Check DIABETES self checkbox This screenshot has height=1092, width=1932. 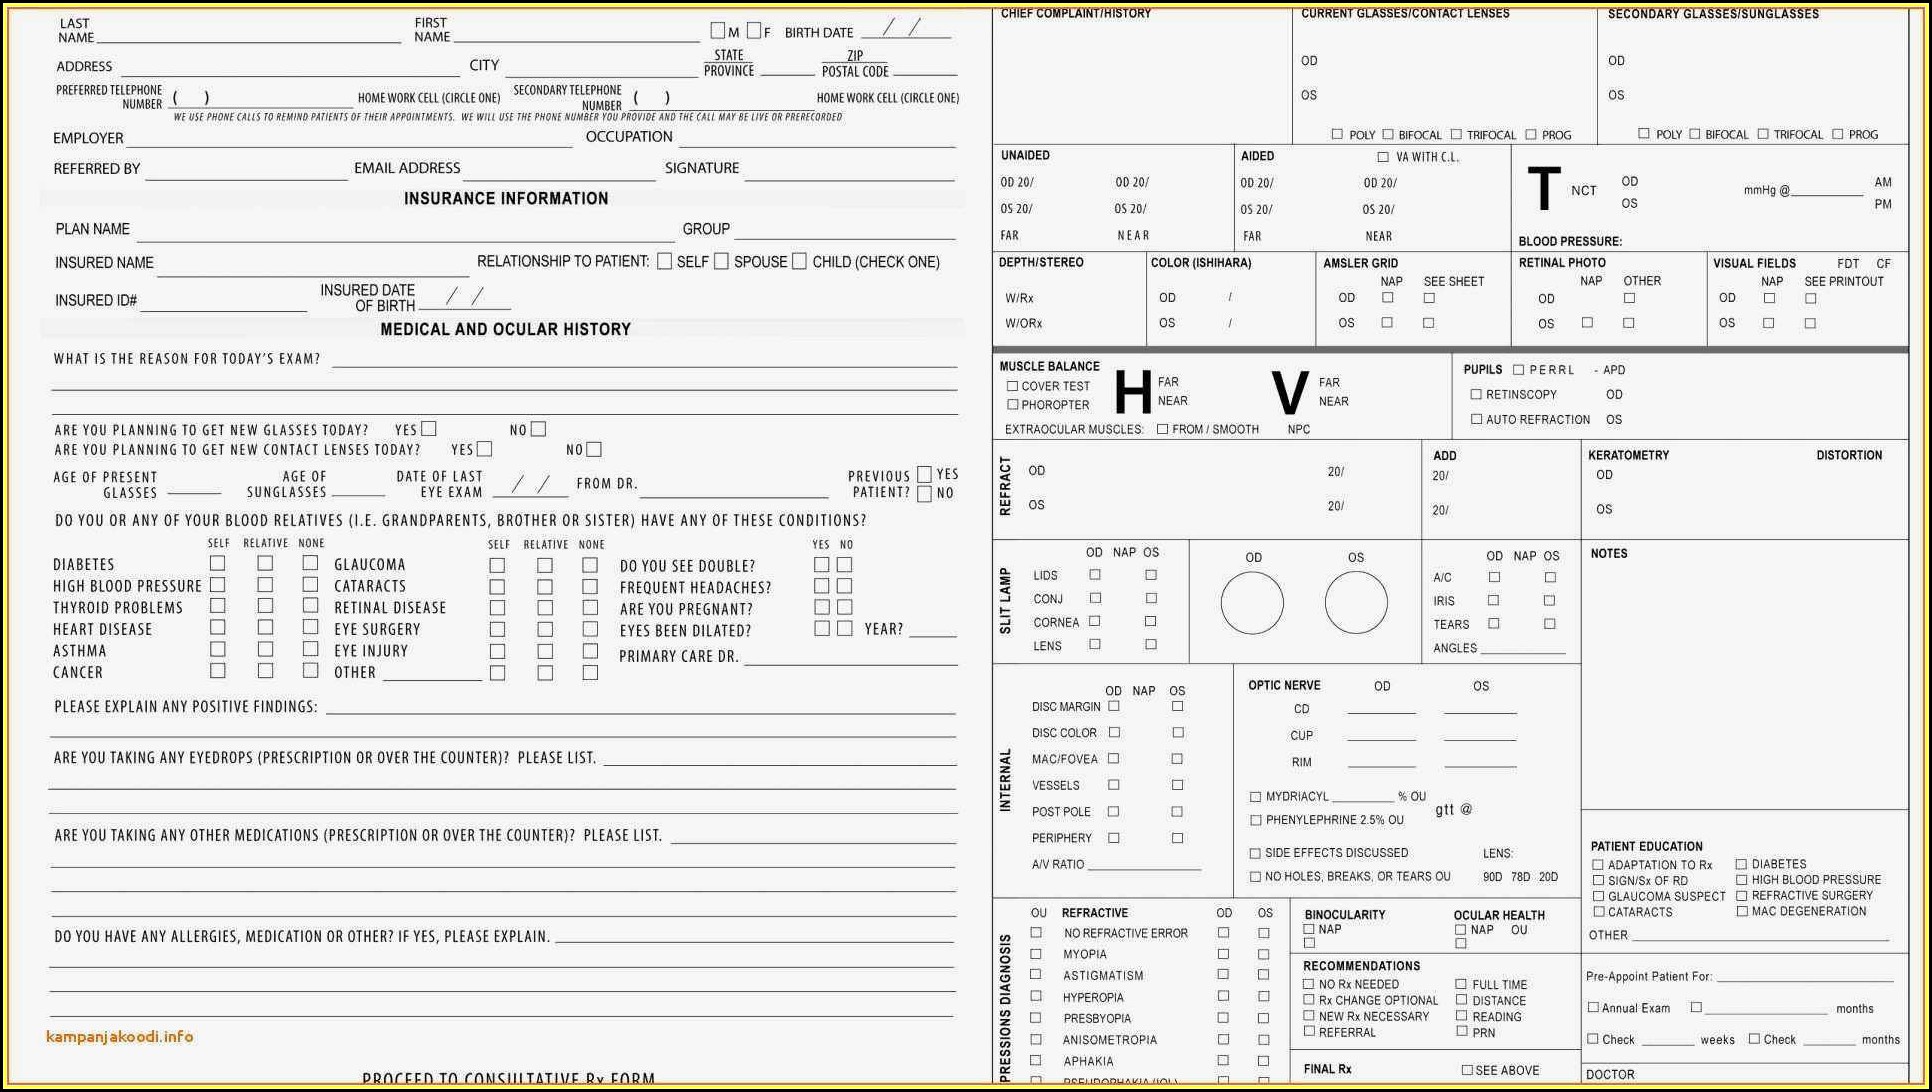217,564
